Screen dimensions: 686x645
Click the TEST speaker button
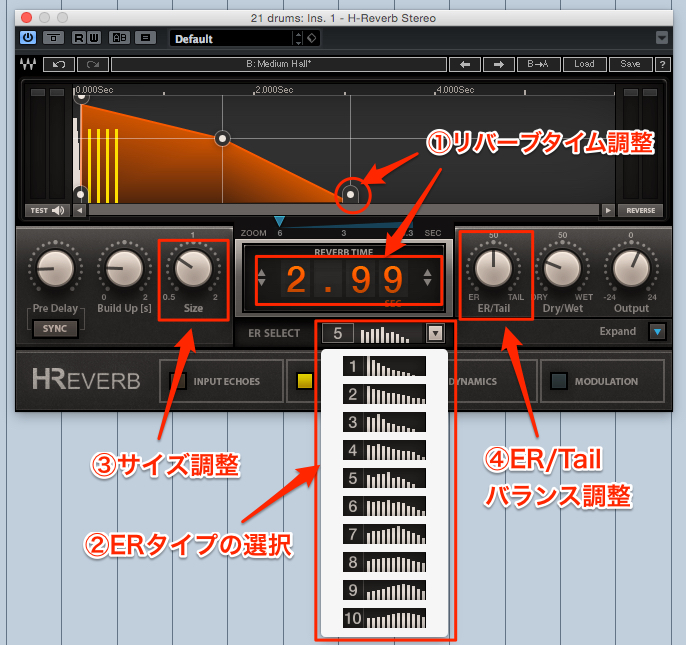47,210
